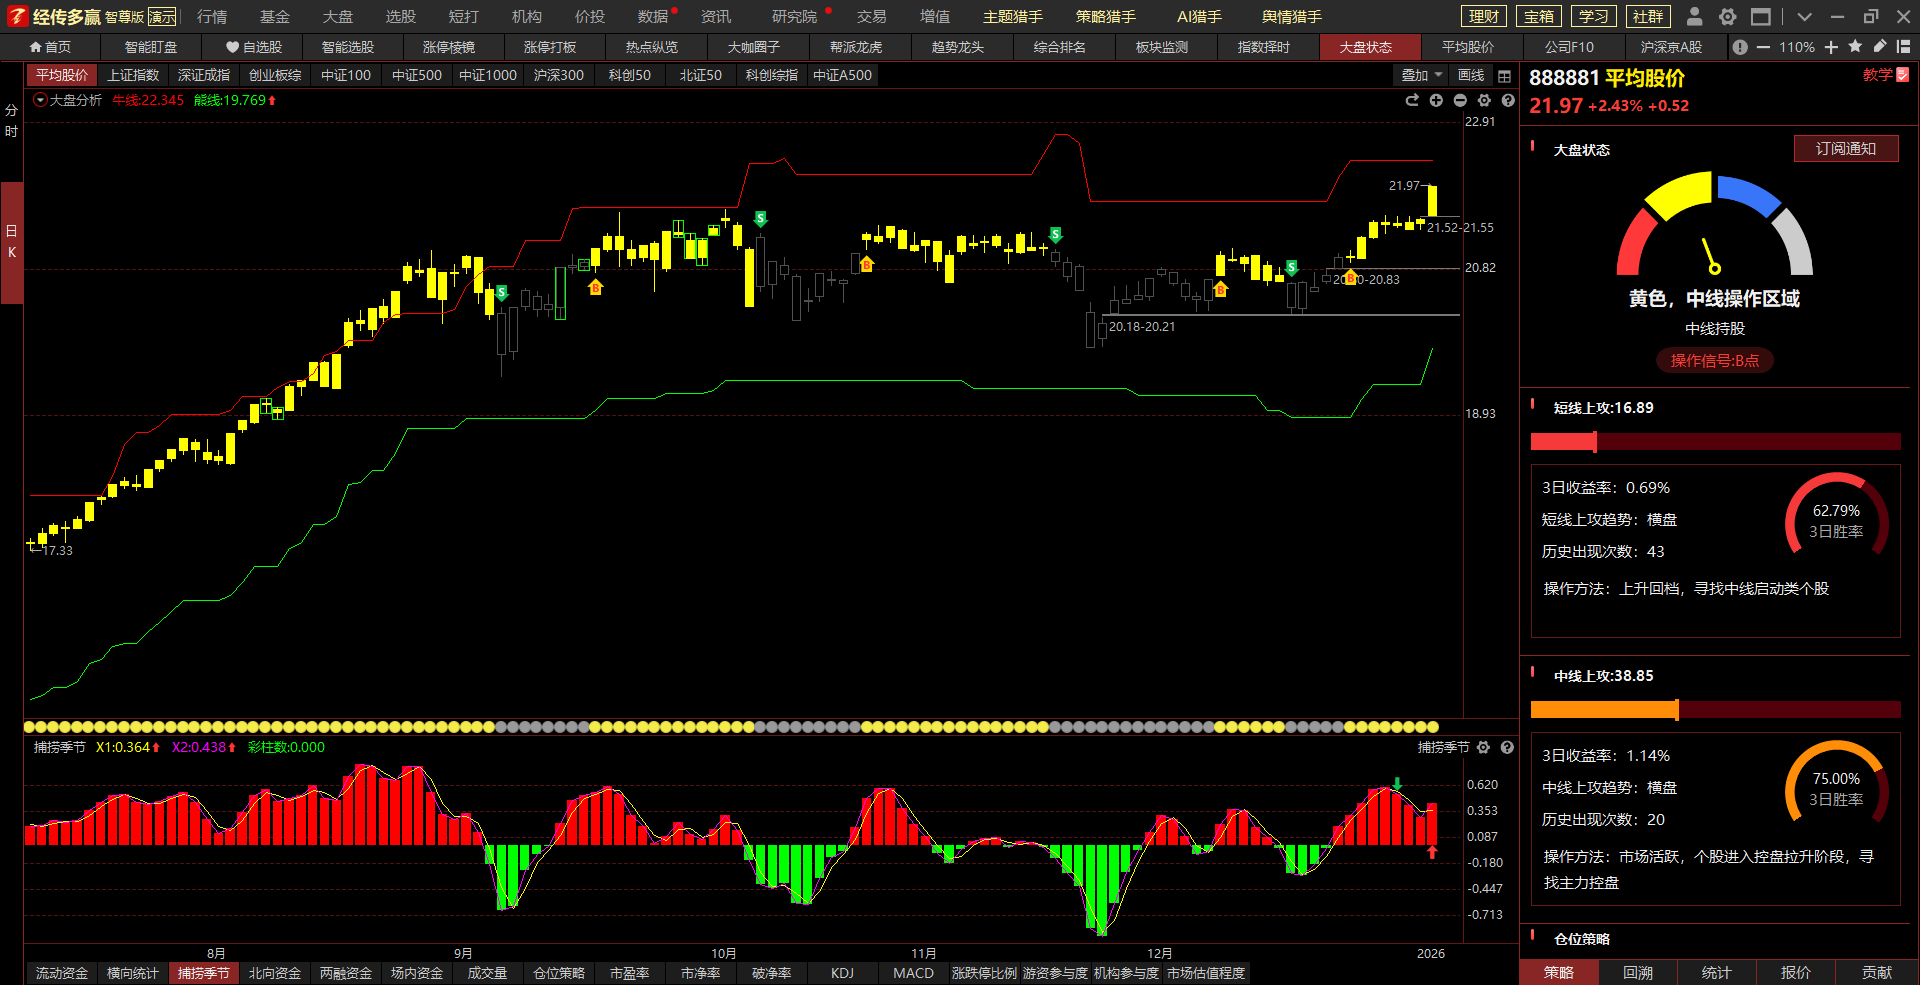The image size is (1920, 985).
Task: Open help for 捕捞季节 indicator
Action: pos(1507,748)
